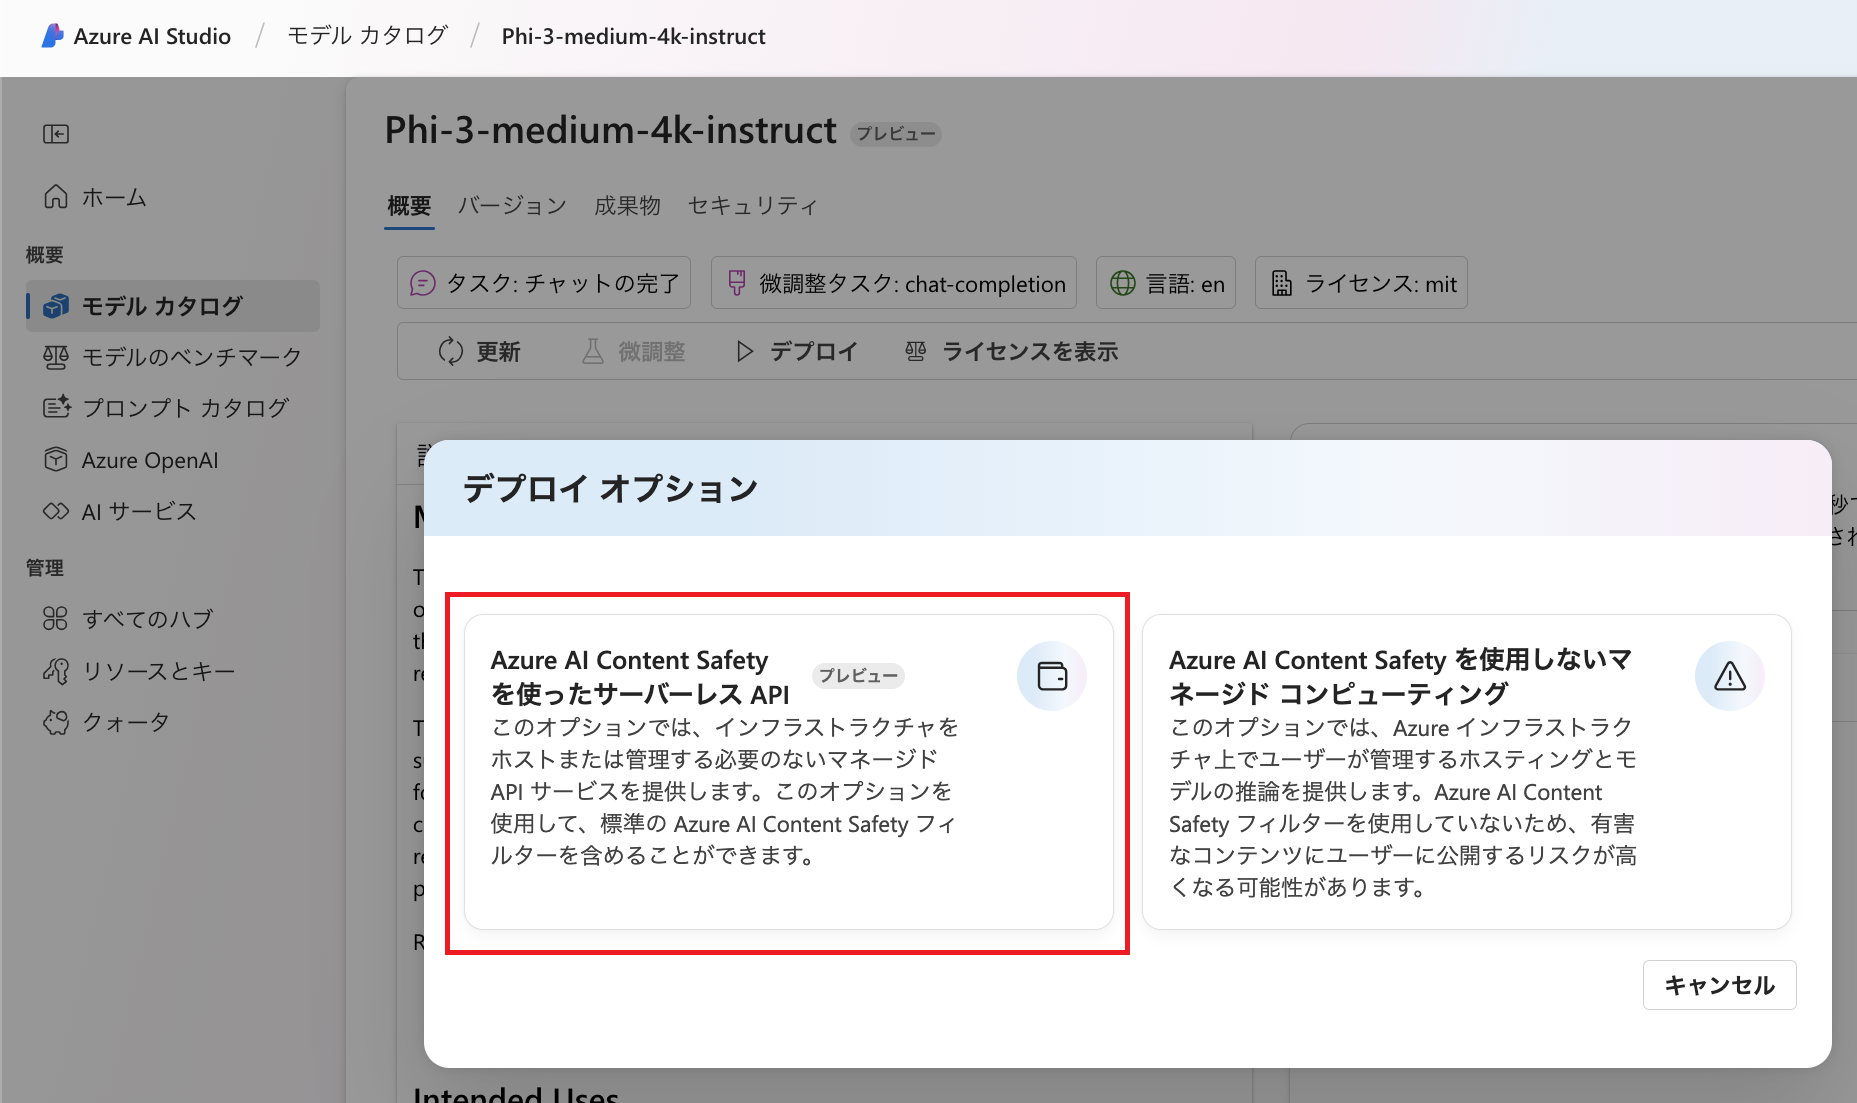The height and width of the screenshot is (1103, 1857).
Task: Open プロンプト カタログ from its sidebar icon
Action: (56, 408)
